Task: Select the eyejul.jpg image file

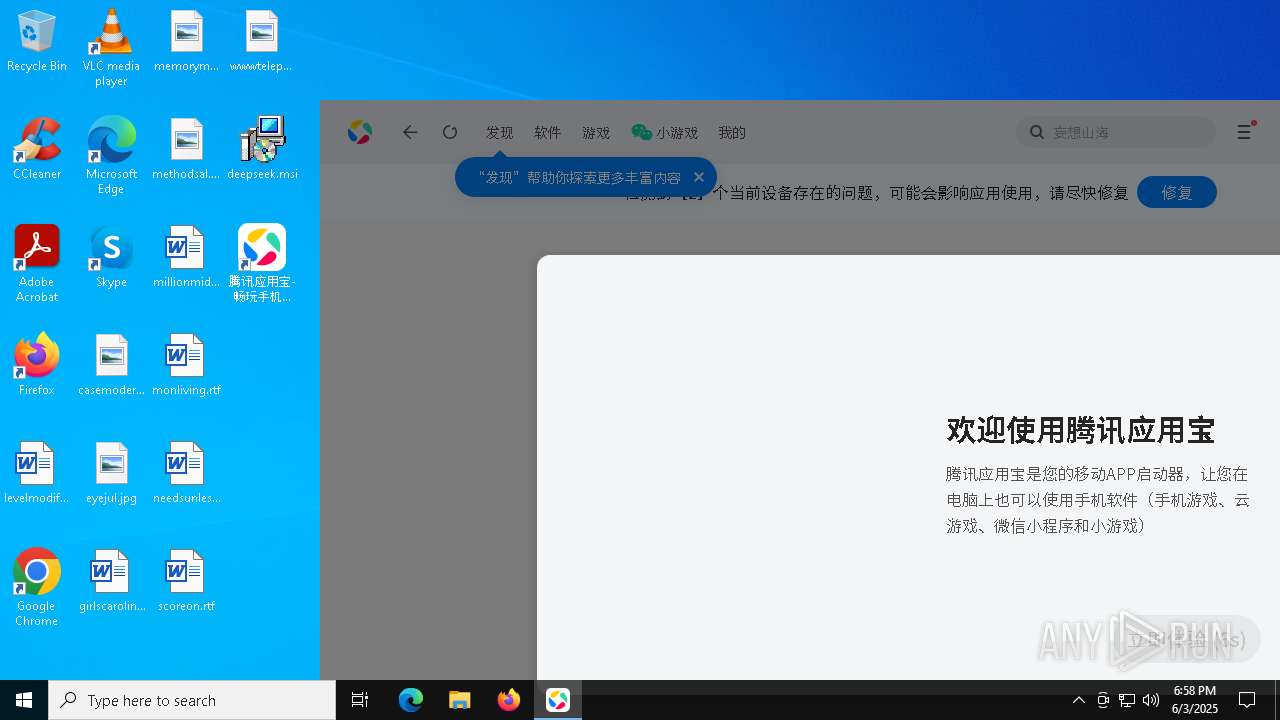Action: point(111,472)
